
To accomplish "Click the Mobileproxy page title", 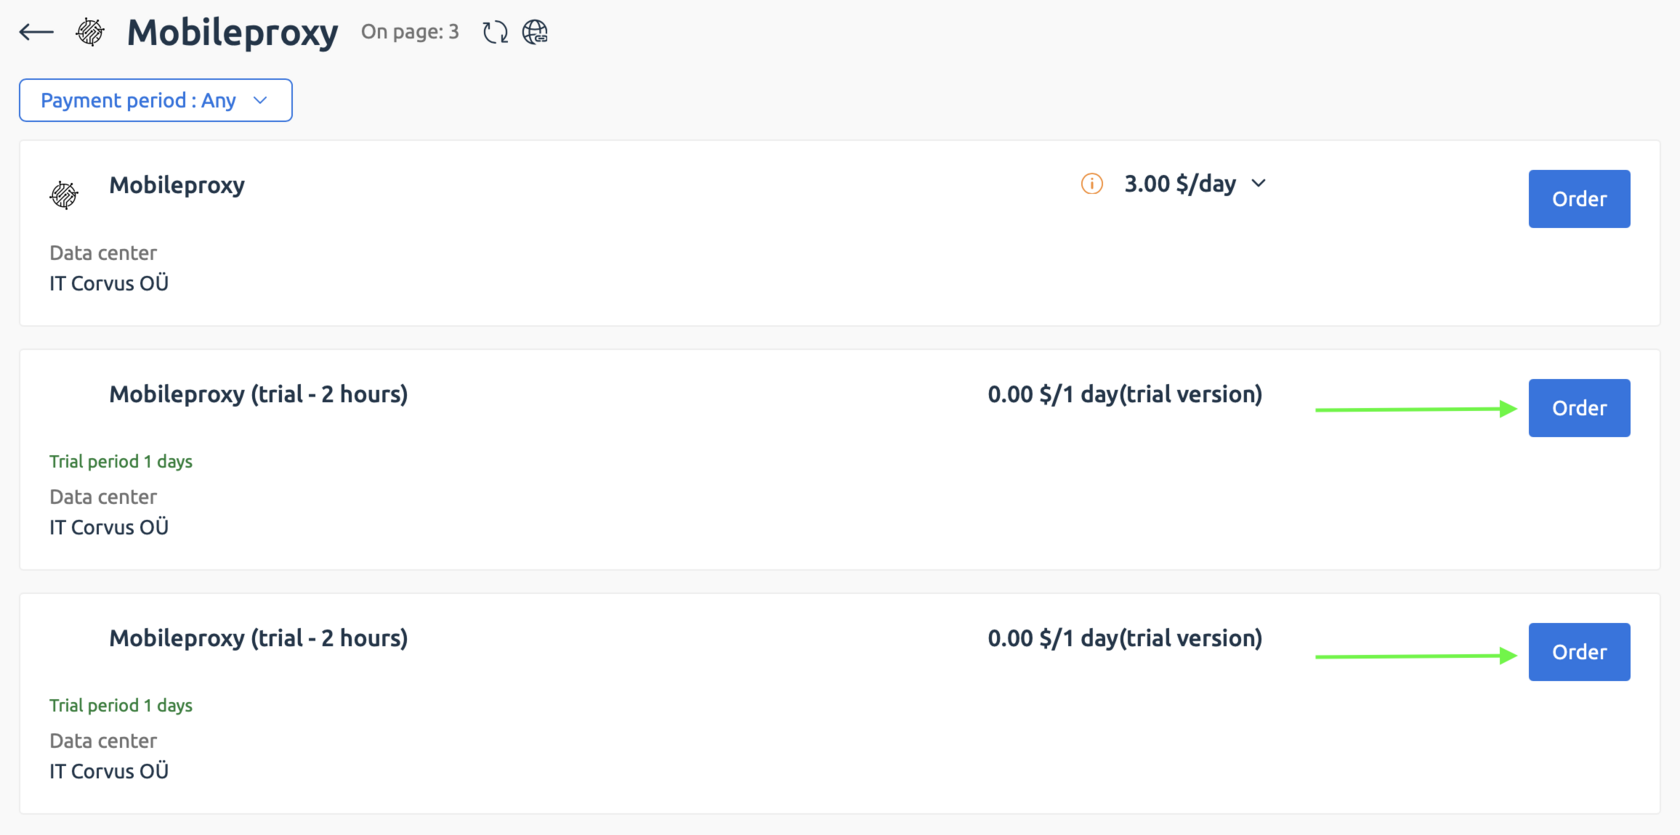I will tap(231, 31).
